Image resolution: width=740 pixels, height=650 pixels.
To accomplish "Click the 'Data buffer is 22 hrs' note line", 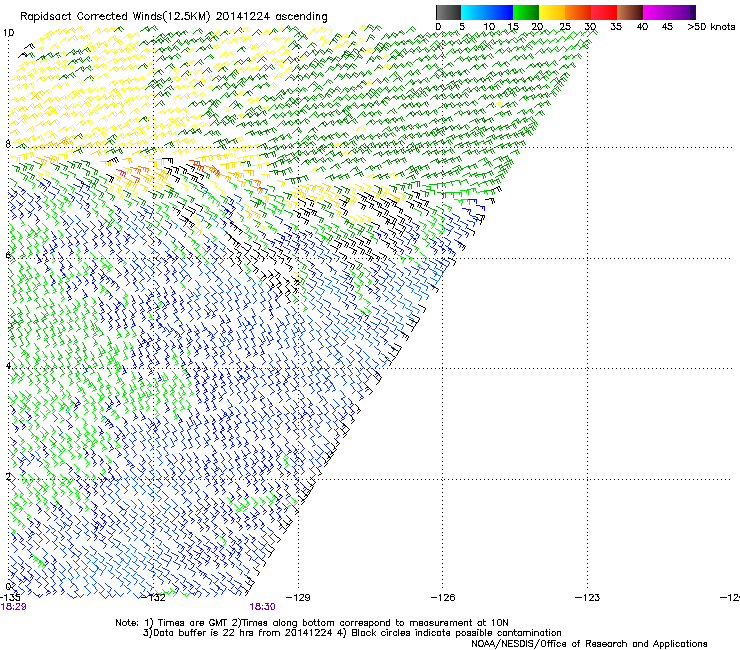I will [x=352, y=633].
